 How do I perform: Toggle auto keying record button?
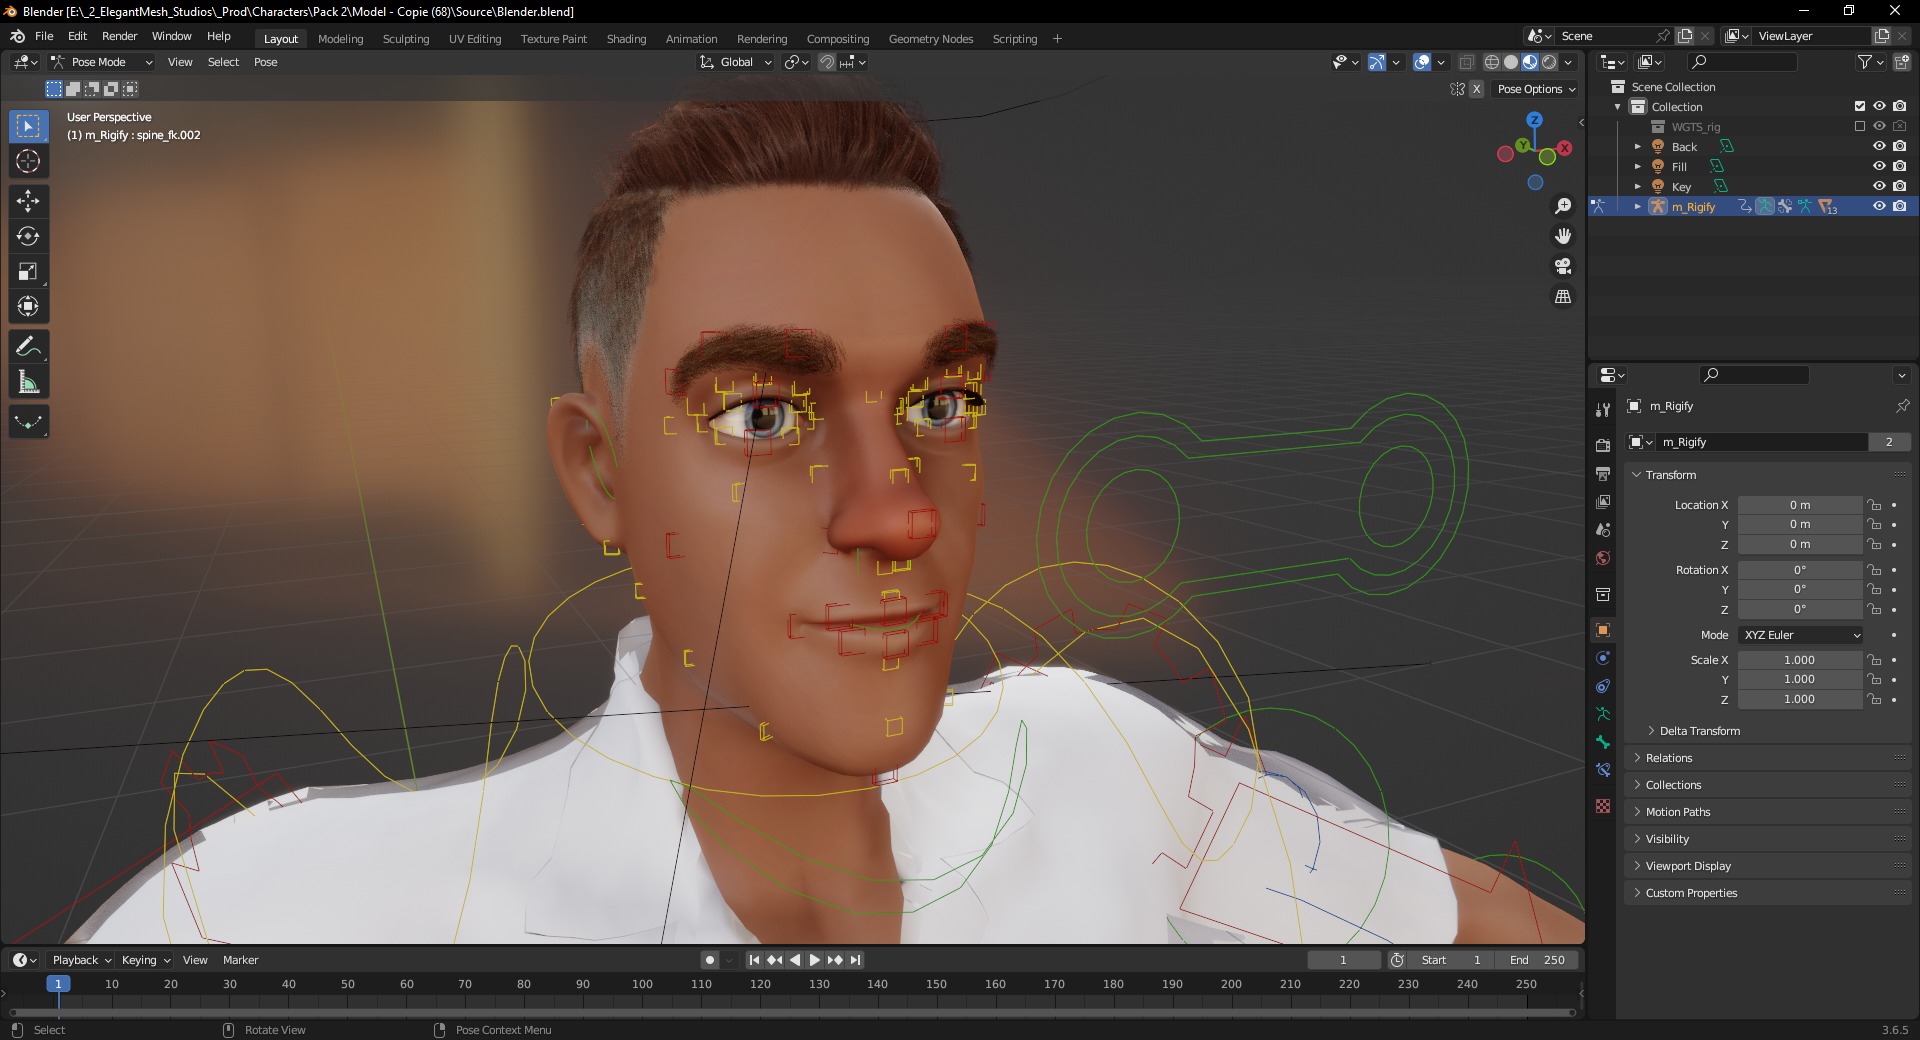[710, 960]
